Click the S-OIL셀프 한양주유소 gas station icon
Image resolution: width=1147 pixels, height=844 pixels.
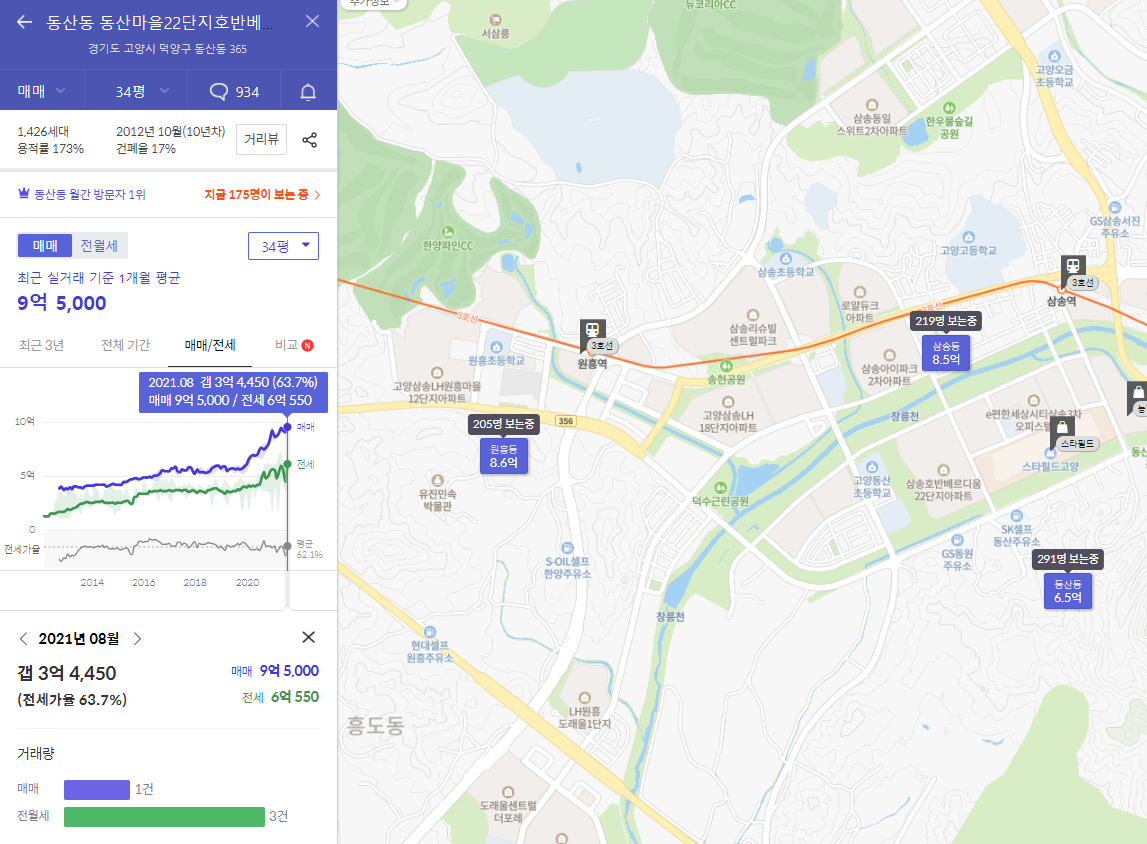(x=567, y=548)
